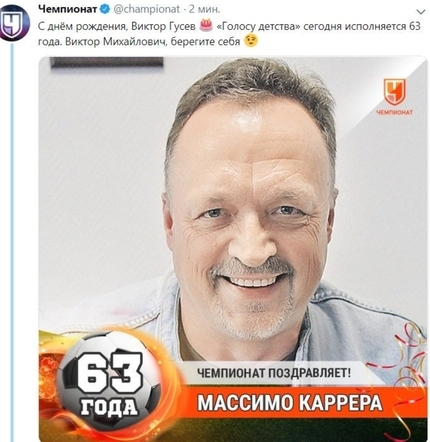The height and width of the screenshot is (442, 430).
Task: Open the Чемпионат profile avatar
Action: pyautogui.click(x=13, y=22)
